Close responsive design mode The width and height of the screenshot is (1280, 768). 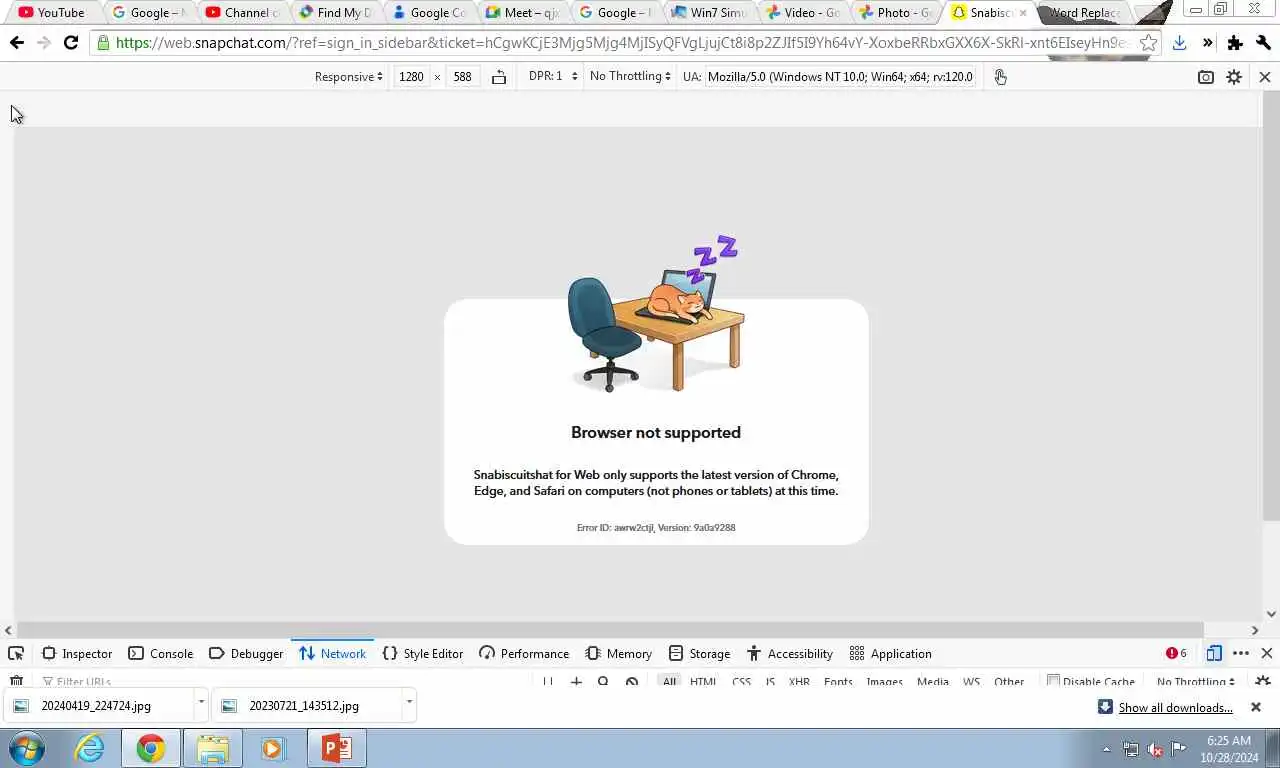tap(1264, 77)
